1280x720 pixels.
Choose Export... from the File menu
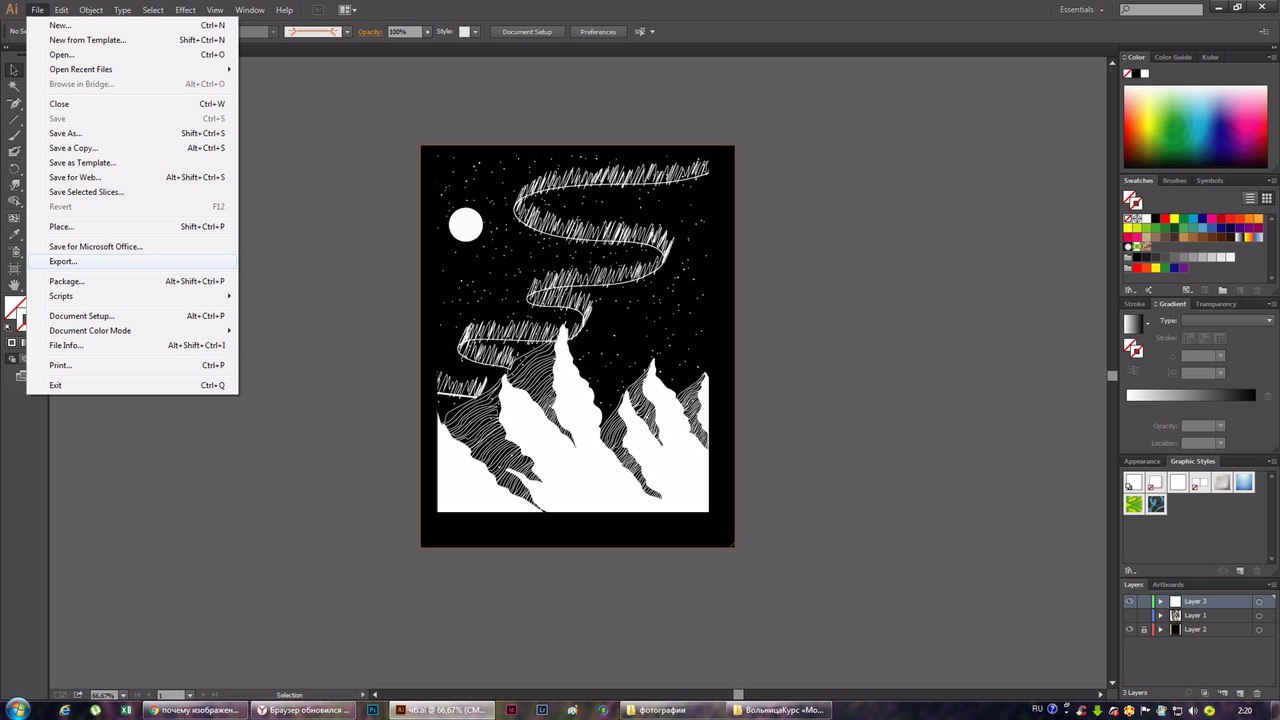pyautogui.click(x=133, y=261)
